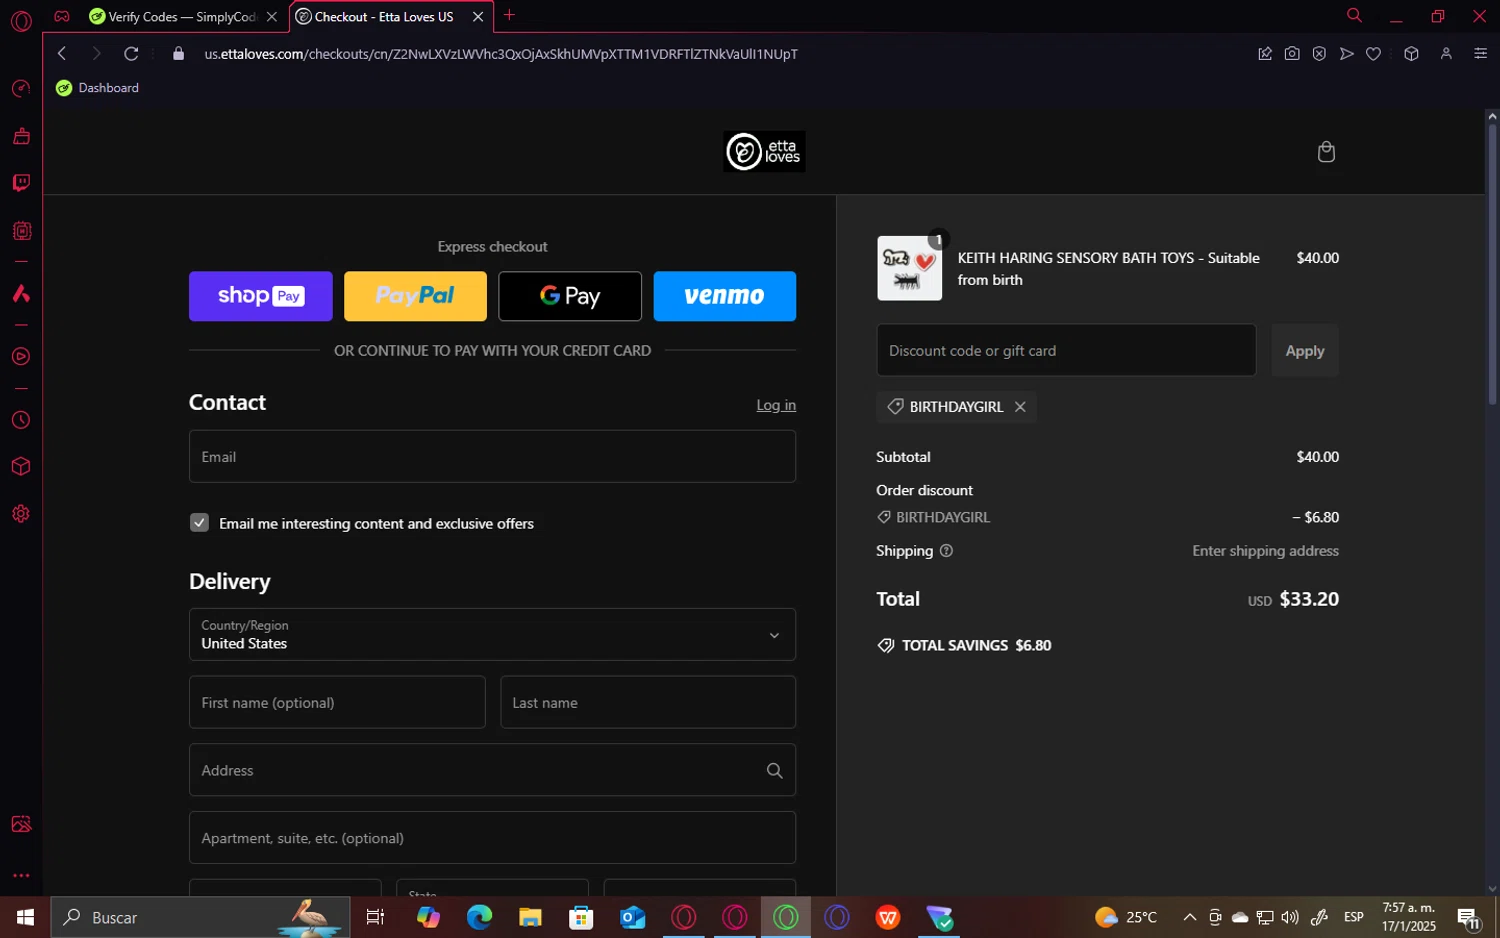
Task: Search address with the magnifier icon
Action: point(774,771)
